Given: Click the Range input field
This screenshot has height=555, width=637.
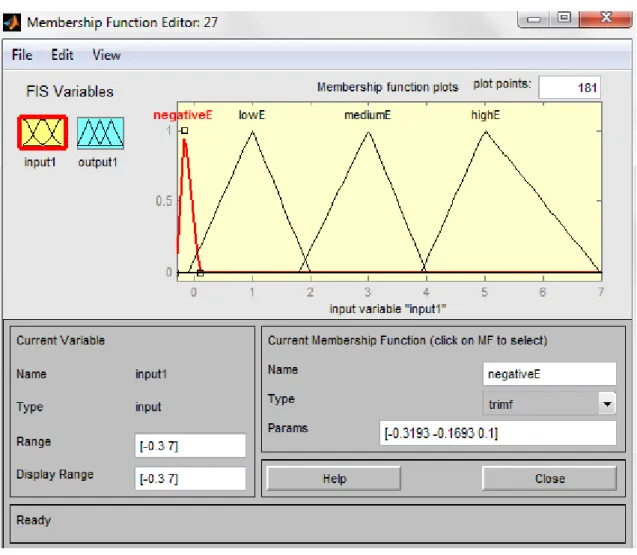Looking at the screenshot, I should coord(190,446).
